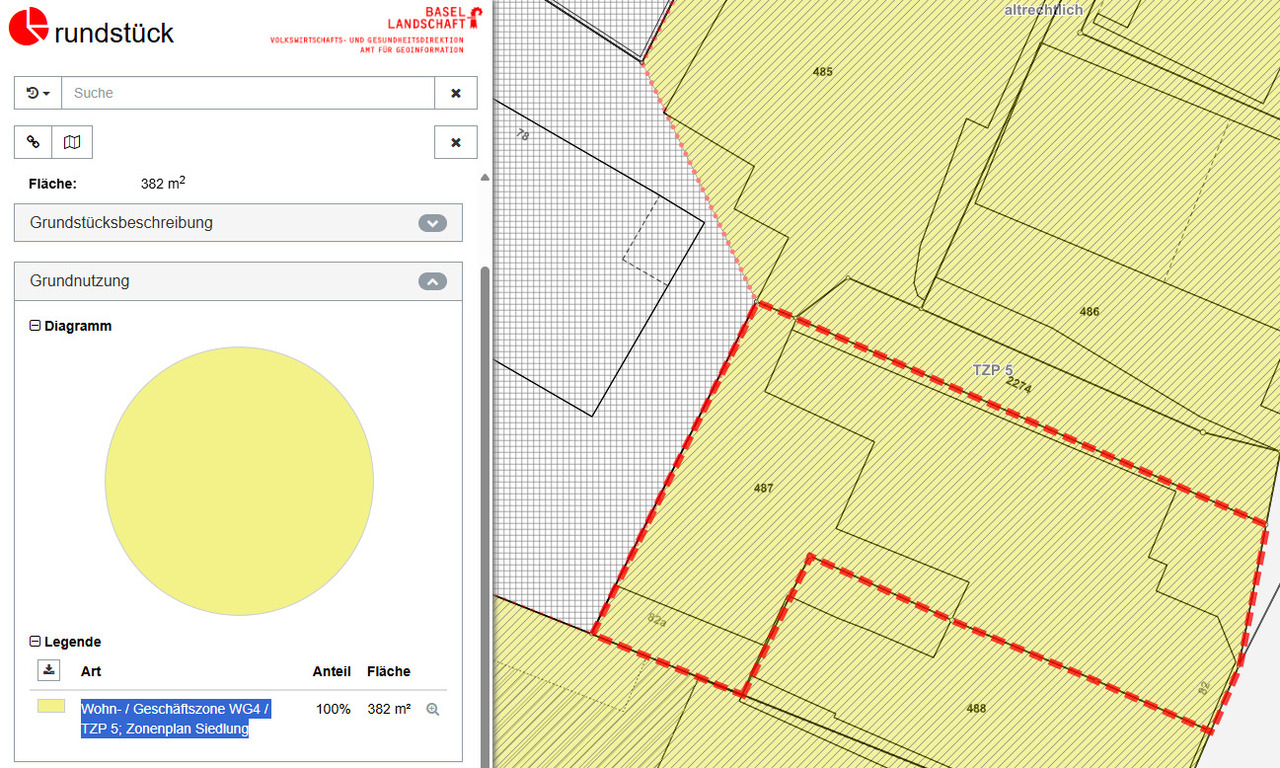Viewport: 1280px width, 768px height.
Task: Click the map icon button
Action: [x=72, y=142]
